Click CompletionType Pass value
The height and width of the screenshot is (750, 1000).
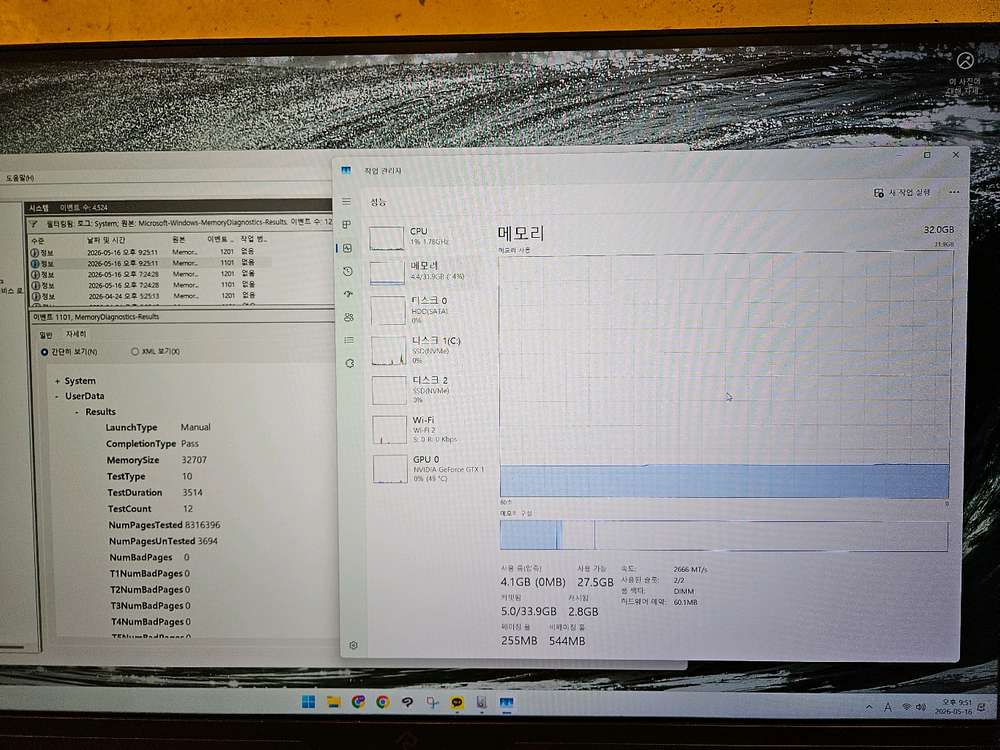[190, 443]
